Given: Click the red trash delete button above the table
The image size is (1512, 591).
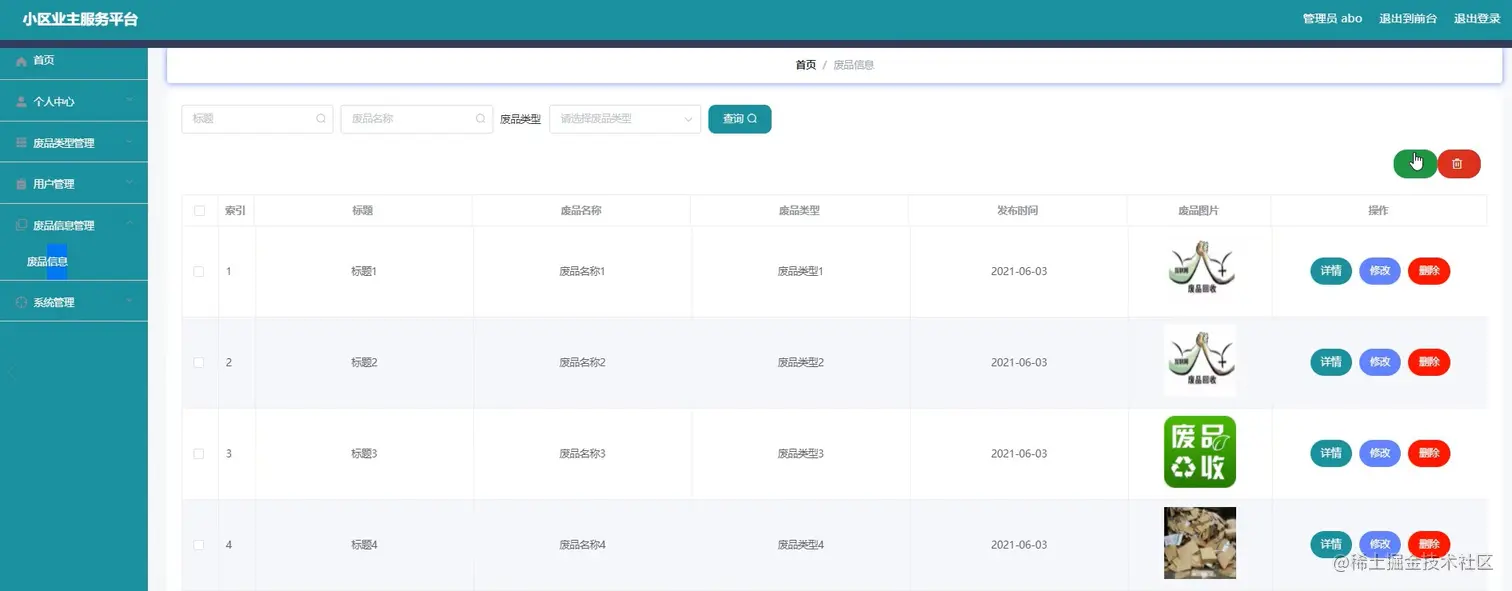Looking at the screenshot, I should coord(1458,163).
